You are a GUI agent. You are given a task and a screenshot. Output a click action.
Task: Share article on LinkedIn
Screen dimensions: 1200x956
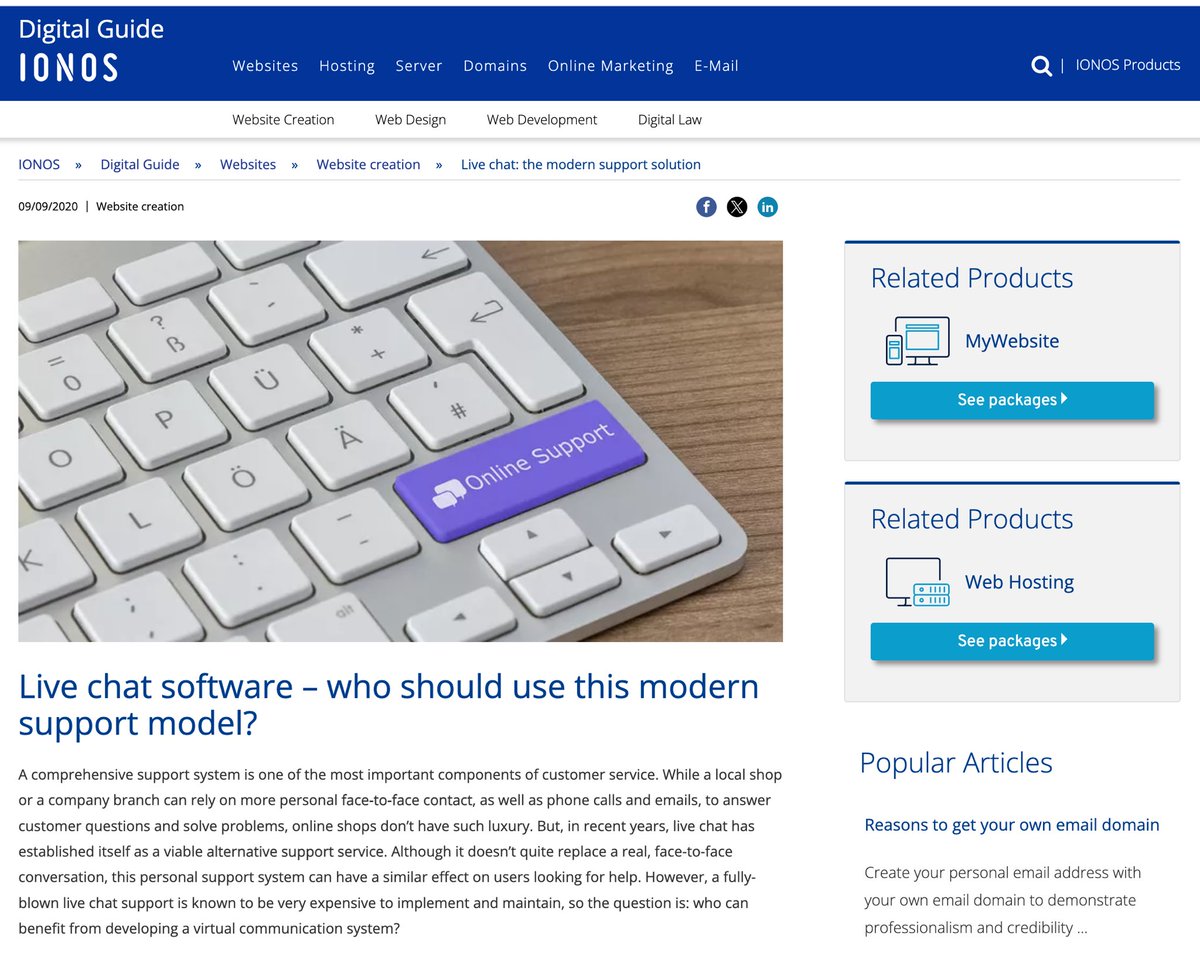click(x=767, y=207)
